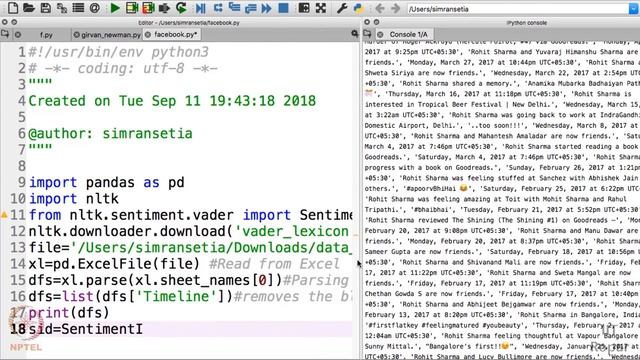Open editor options at tab bar end
Image resolution: width=640 pixels, height=360 pixels.
[x=354, y=34]
